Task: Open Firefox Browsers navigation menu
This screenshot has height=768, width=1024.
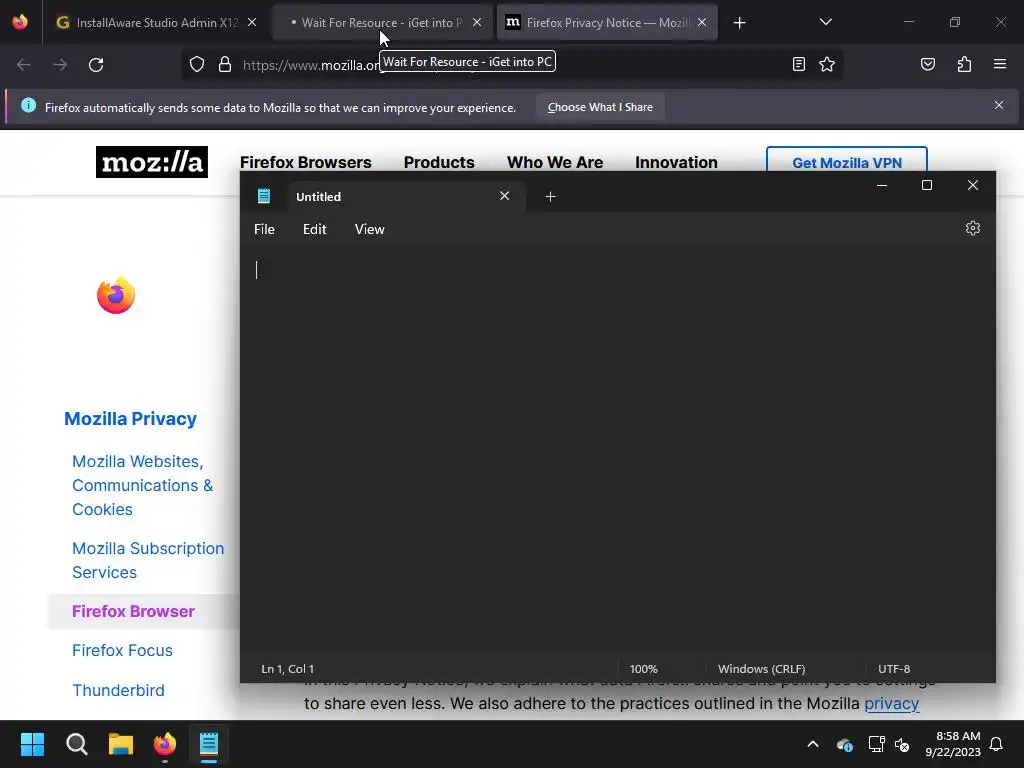Action: pyautogui.click(x=306, y=162)
